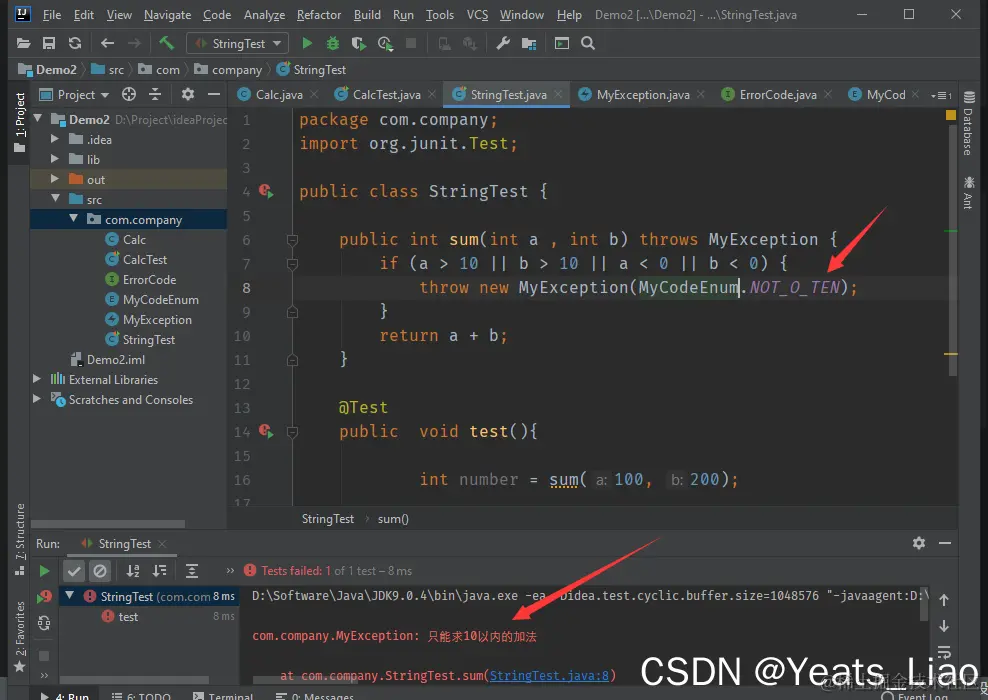Expand Scratches and Consoles node

click(37, 399)
